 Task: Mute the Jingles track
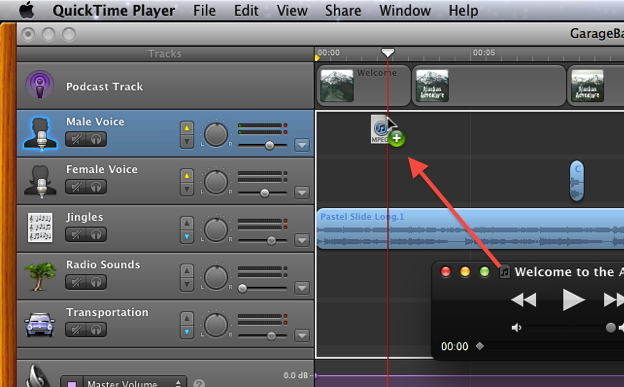click(x=76, y=235)
